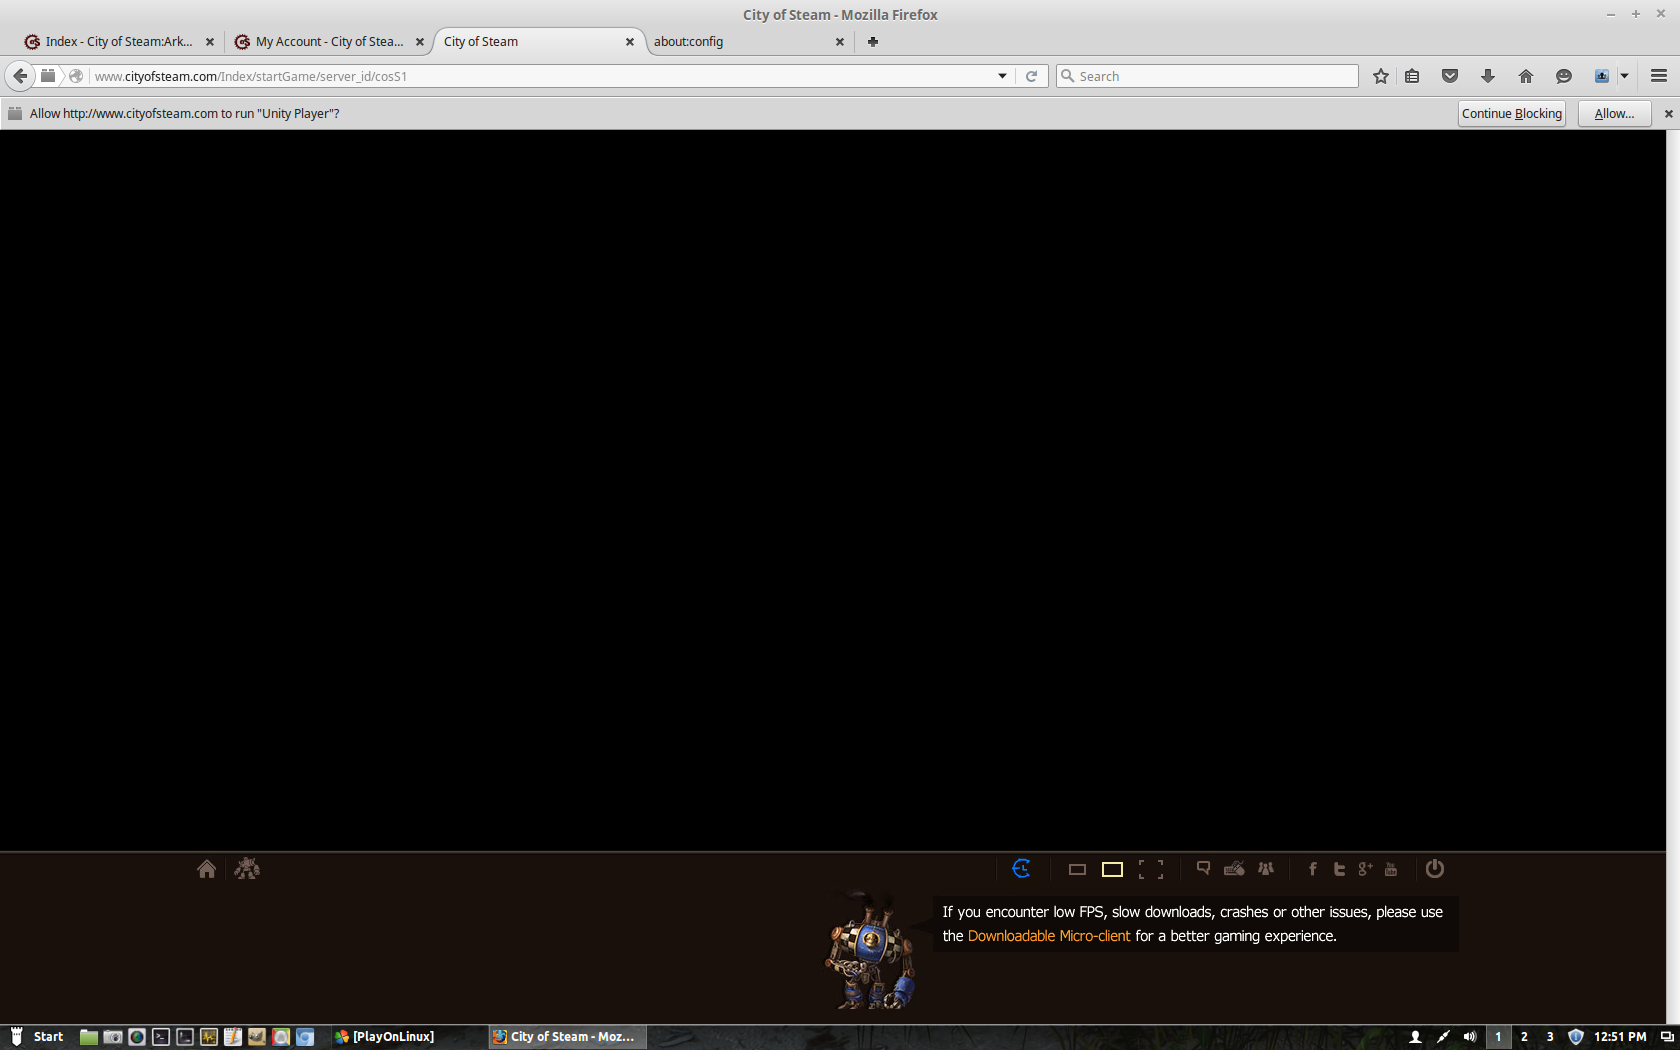Click the robot mascot image
1680x1050 pixels.
tap(870, 950)
